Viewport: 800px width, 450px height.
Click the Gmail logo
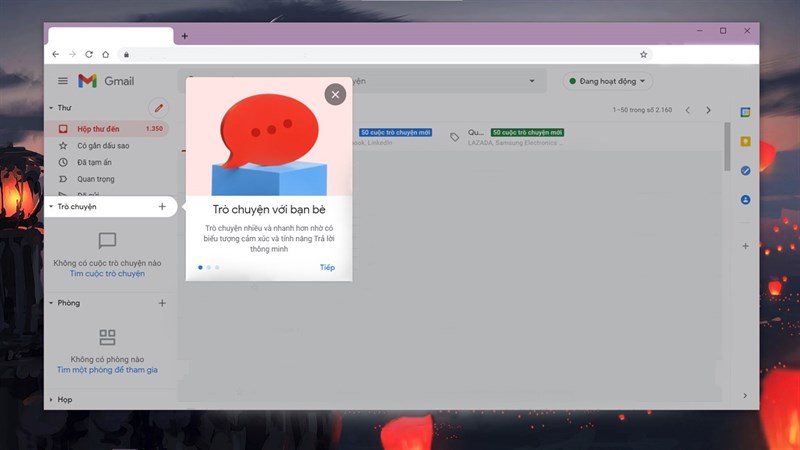click(x=106, y=81)
